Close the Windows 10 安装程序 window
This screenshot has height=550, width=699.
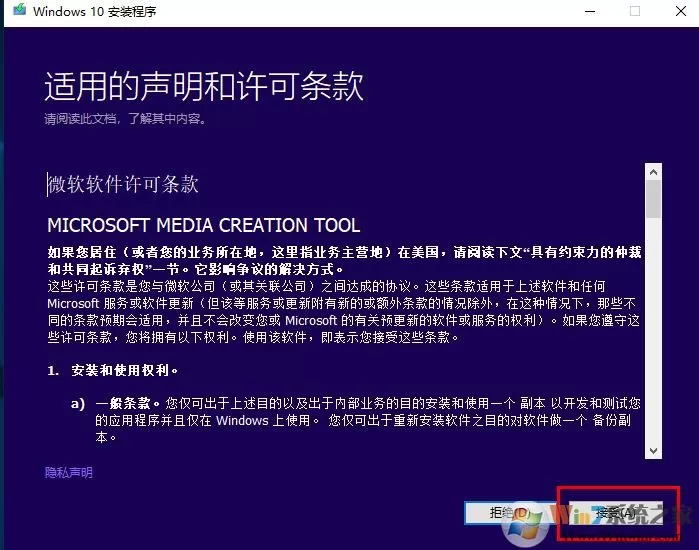pos(681,11)
